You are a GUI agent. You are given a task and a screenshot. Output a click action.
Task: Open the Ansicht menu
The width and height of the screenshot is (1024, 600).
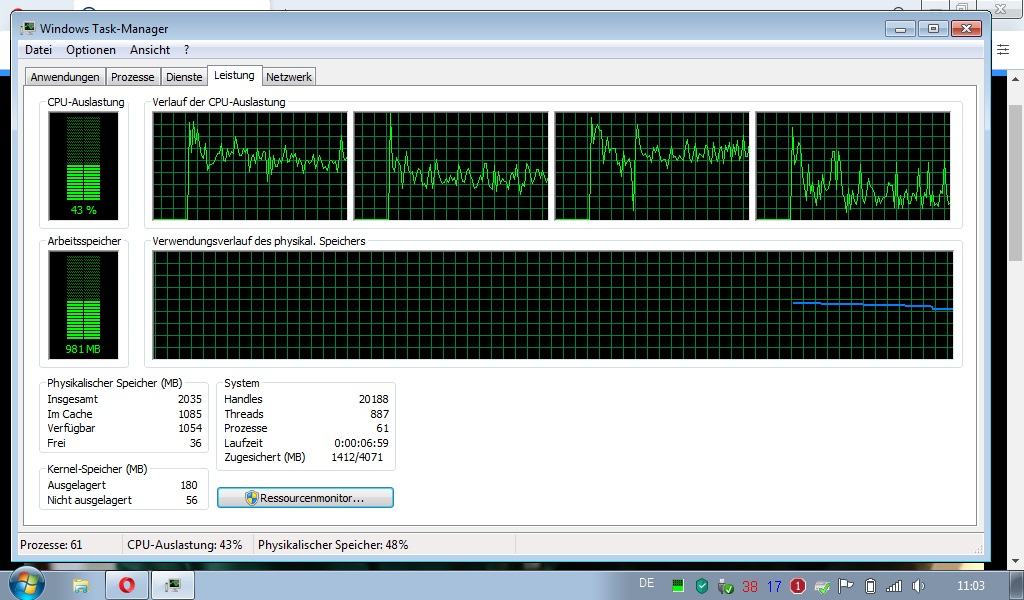(x=150, y=50)
